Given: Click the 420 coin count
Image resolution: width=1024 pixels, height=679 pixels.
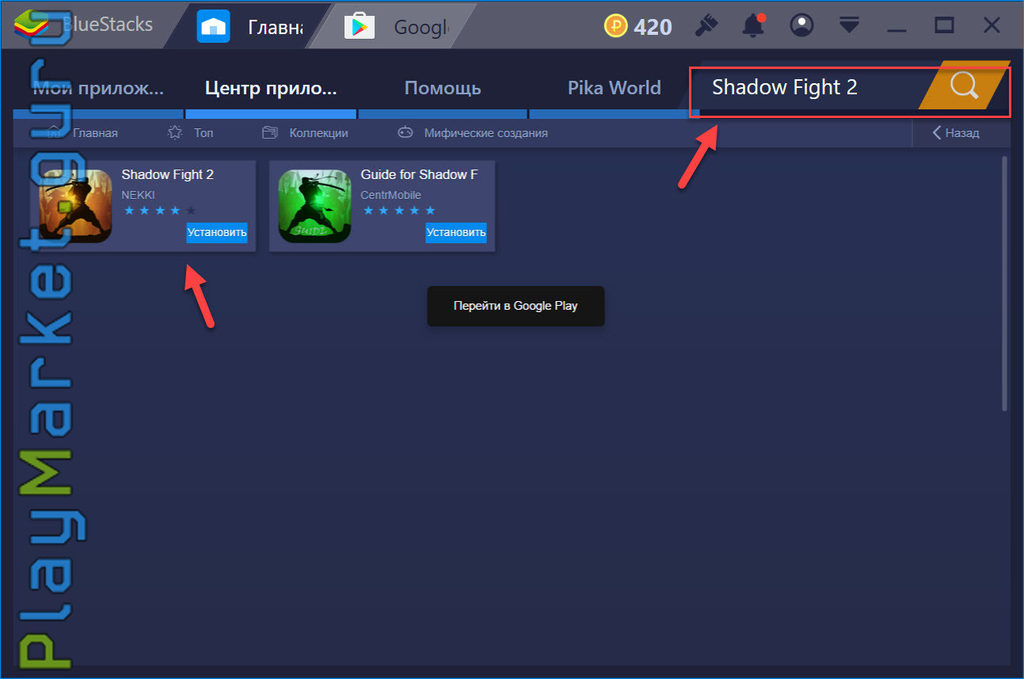Looking at the screenshot, I should coord(652,27).
